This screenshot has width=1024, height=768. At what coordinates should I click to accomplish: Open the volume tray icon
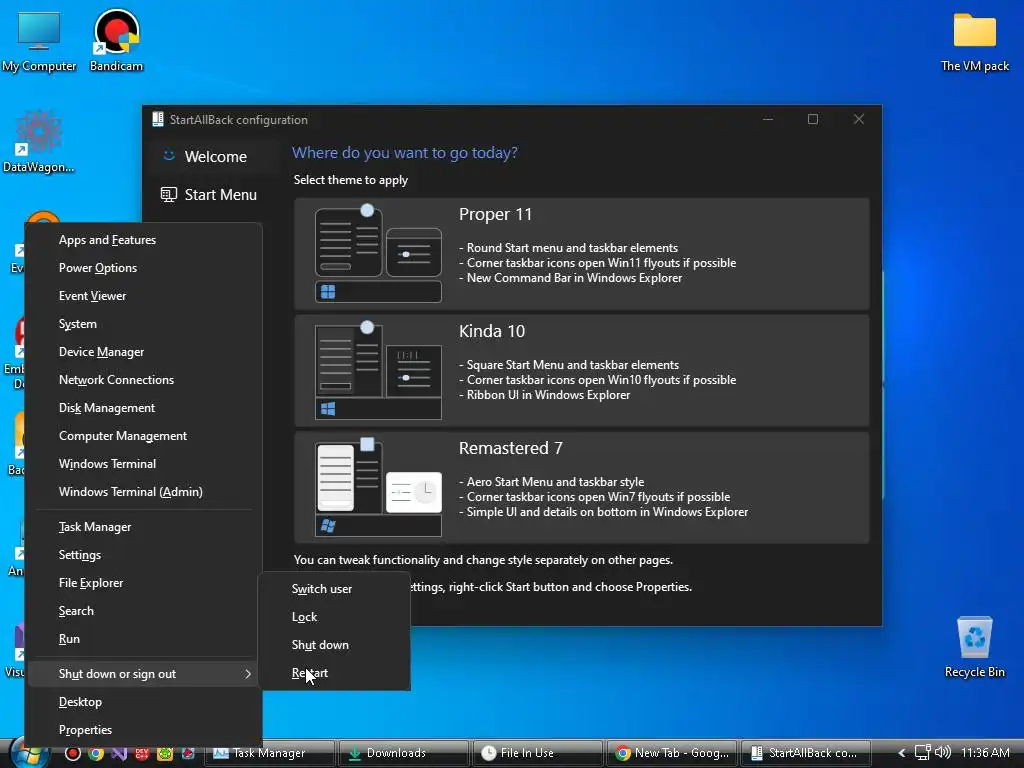[942, 753]
